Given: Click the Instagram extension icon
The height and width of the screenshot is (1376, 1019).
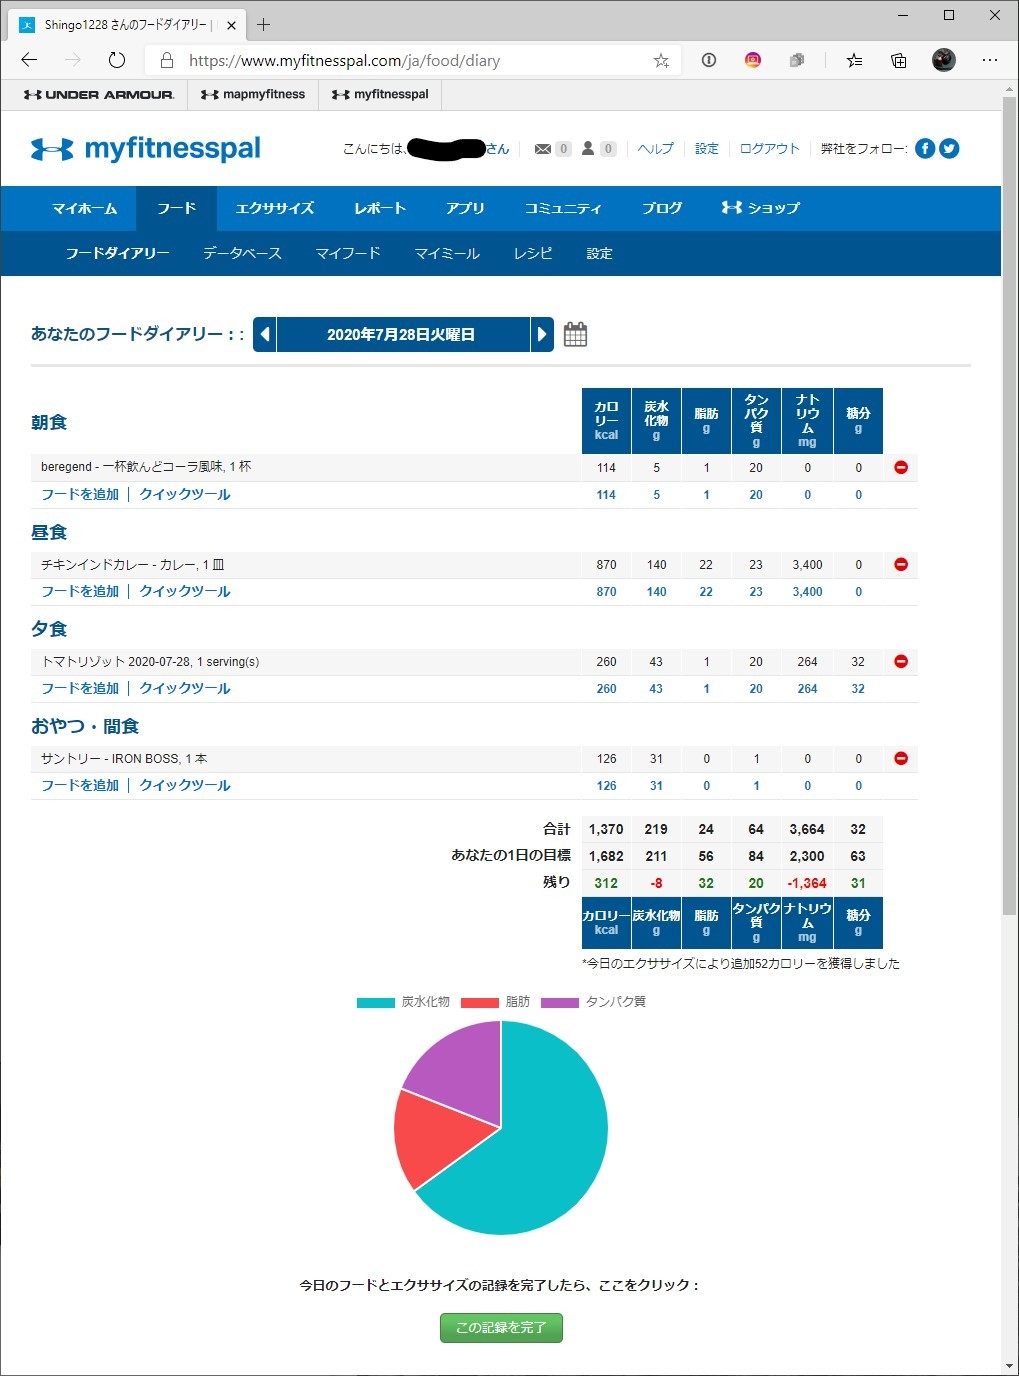Looking at the screenshot, I should (x=753, y=60).
